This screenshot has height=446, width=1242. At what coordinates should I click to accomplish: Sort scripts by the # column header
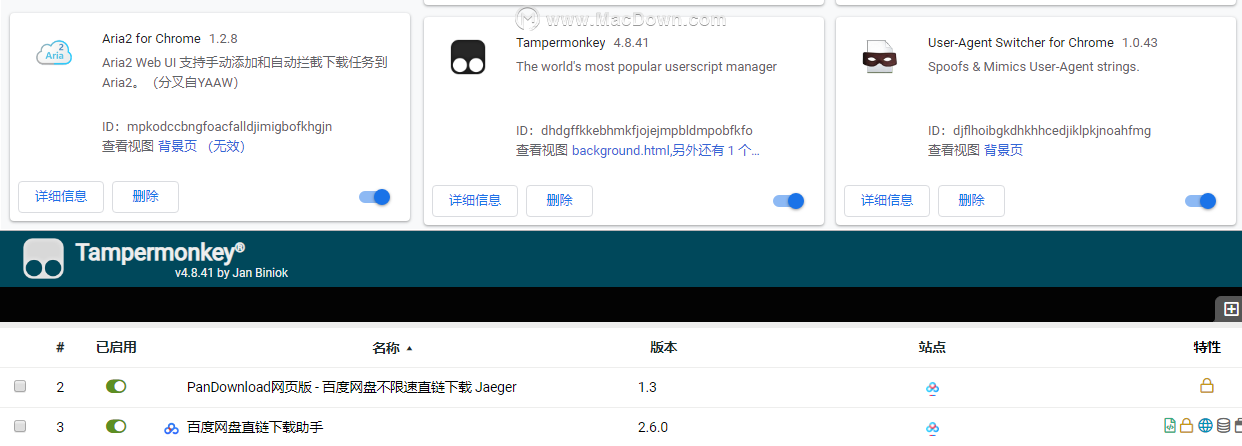click(x=60, y=348)
